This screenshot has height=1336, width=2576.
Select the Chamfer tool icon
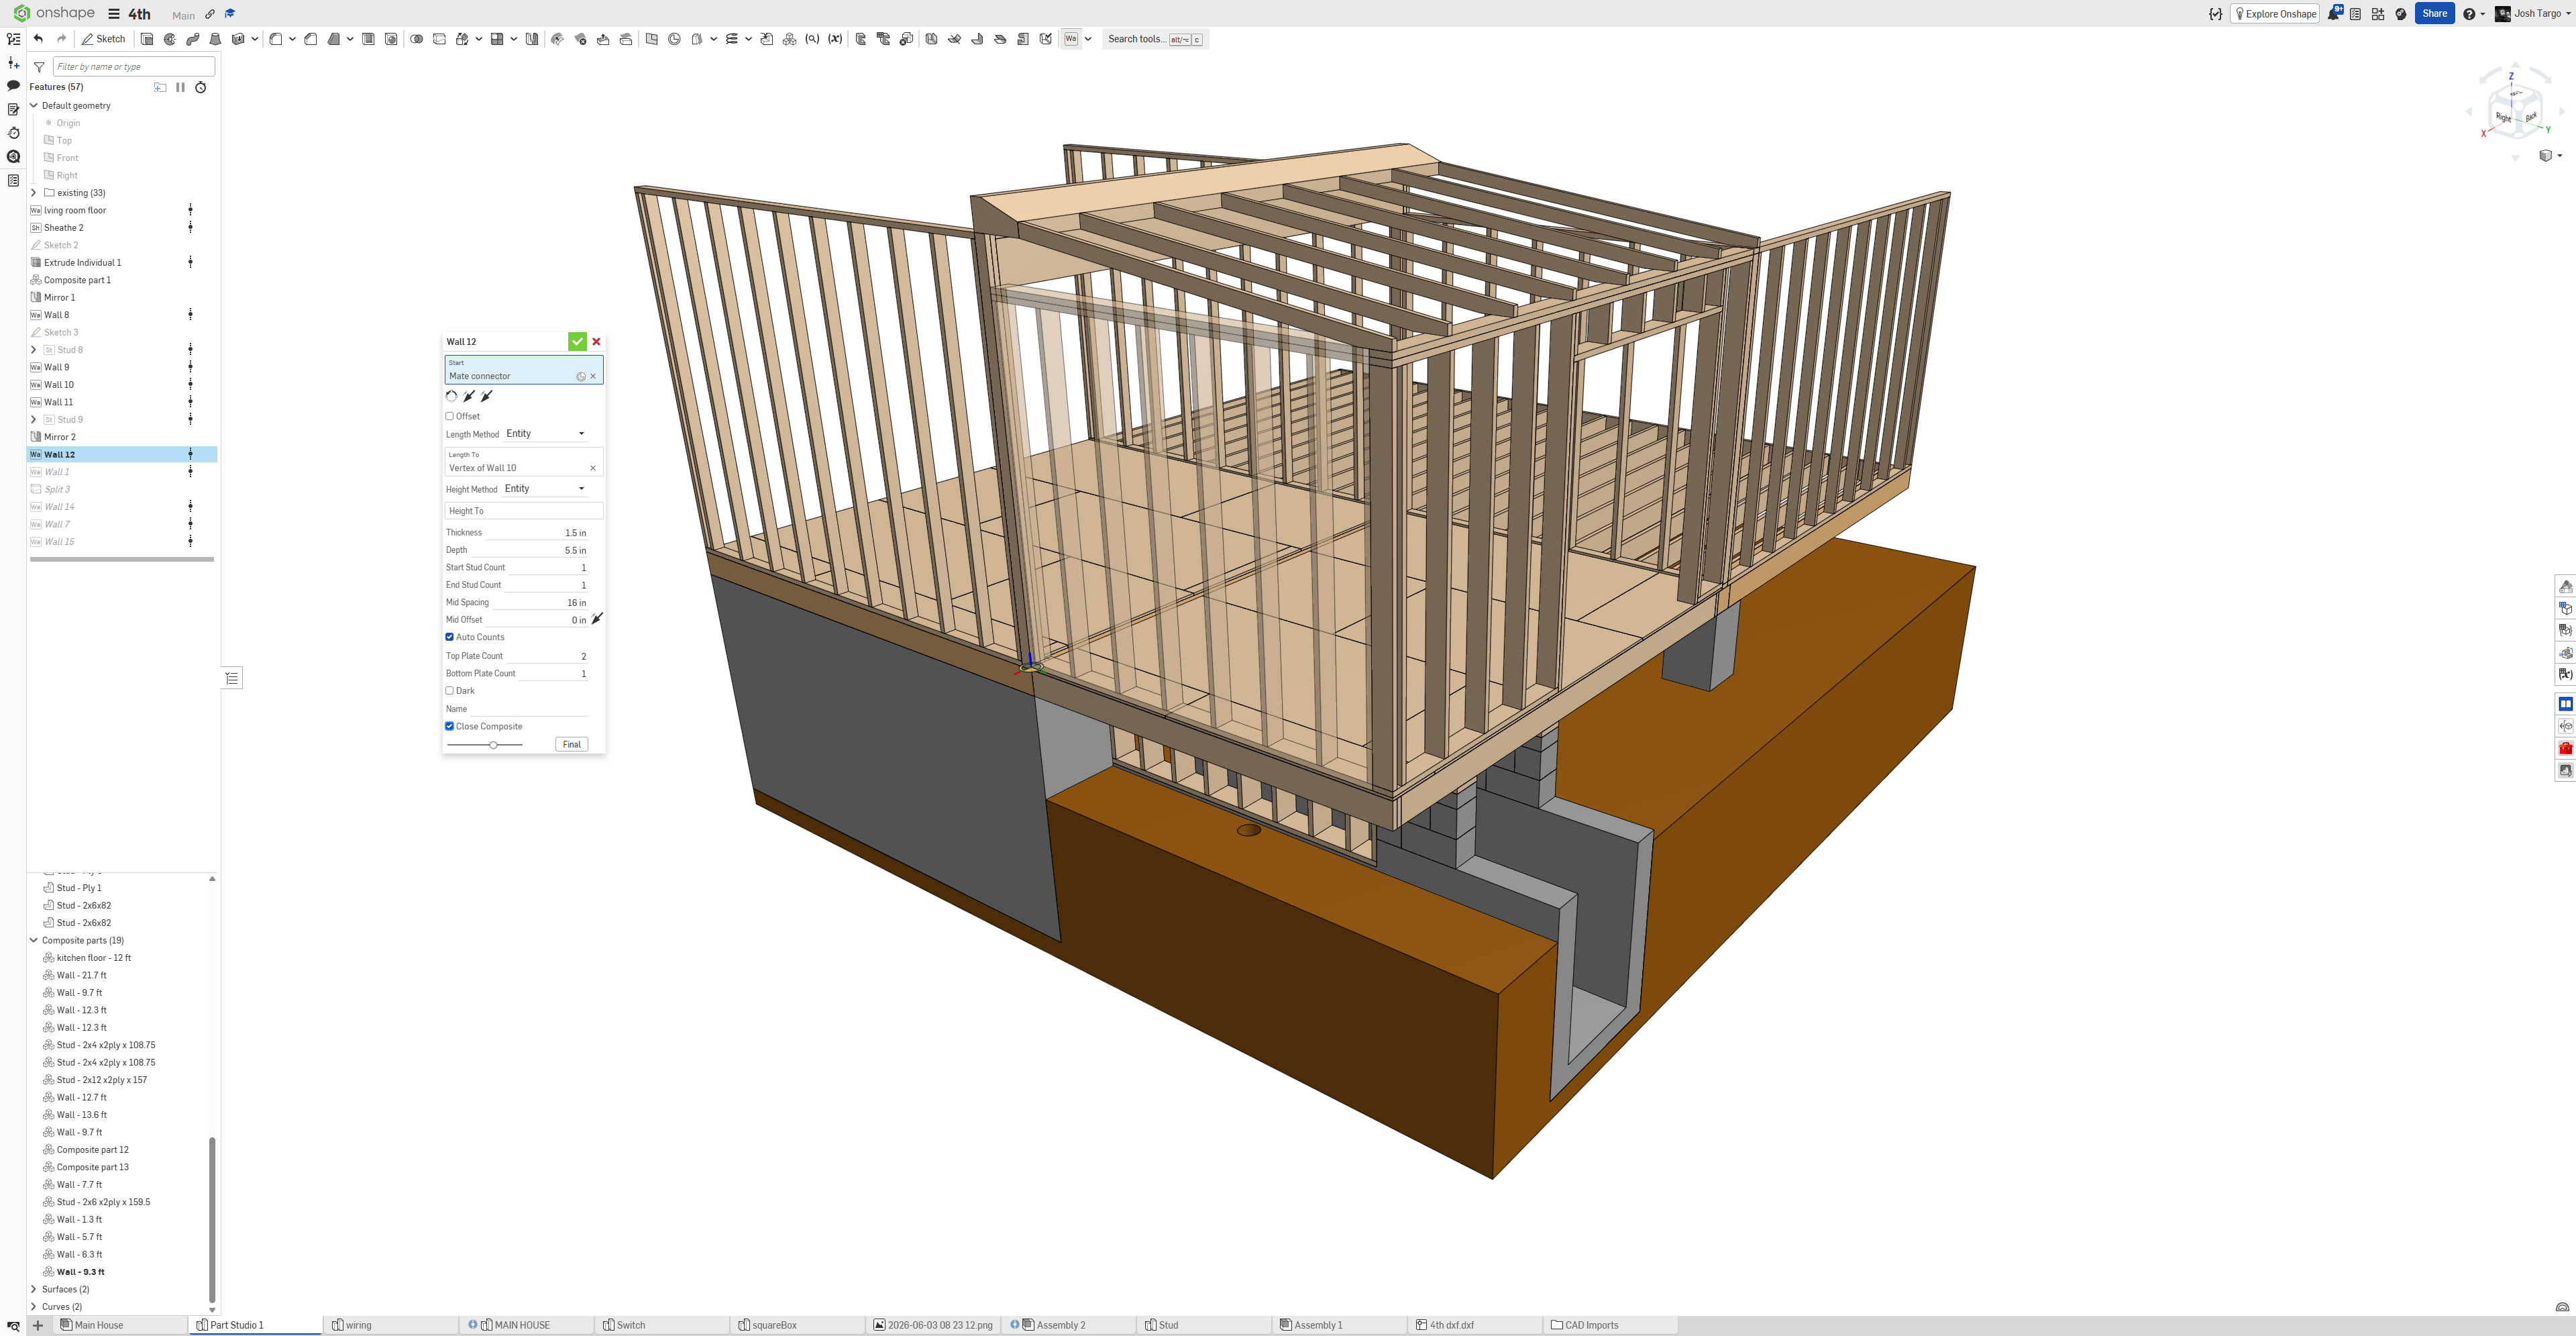tap(311, 39)
